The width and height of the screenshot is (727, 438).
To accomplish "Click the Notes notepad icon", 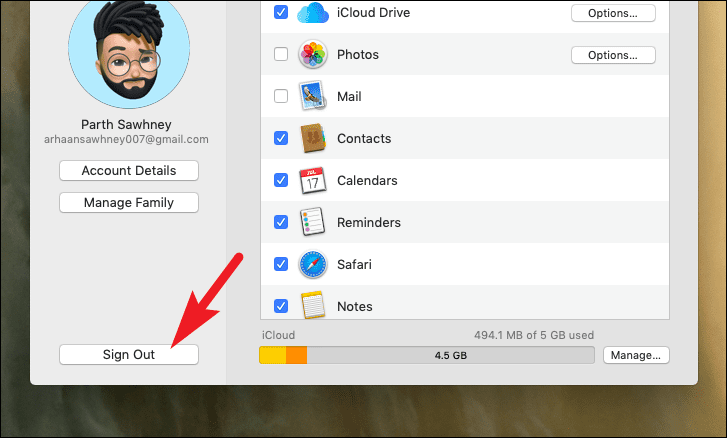I will [313, 305].
